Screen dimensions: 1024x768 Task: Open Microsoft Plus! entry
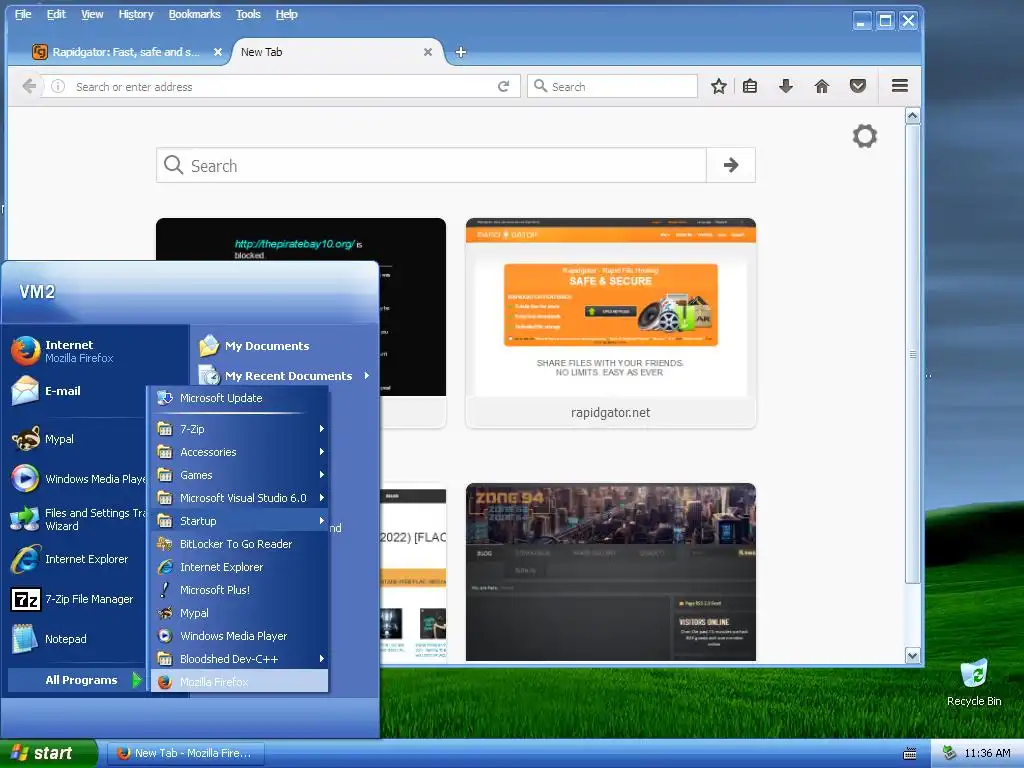coord(239,590)
